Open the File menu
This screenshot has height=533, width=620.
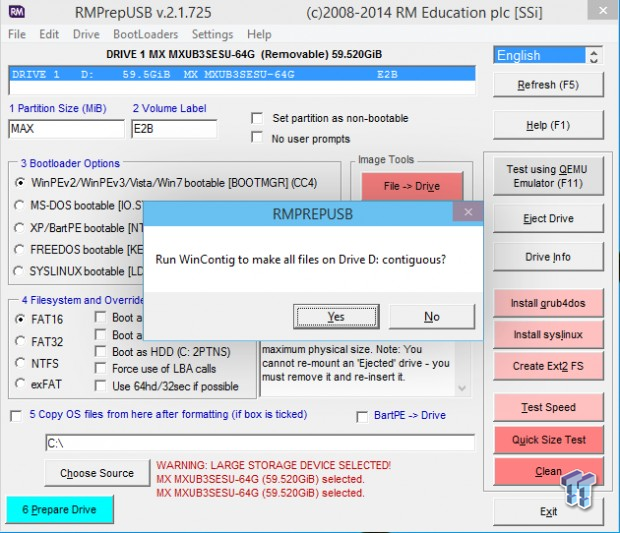click(17, 34)
